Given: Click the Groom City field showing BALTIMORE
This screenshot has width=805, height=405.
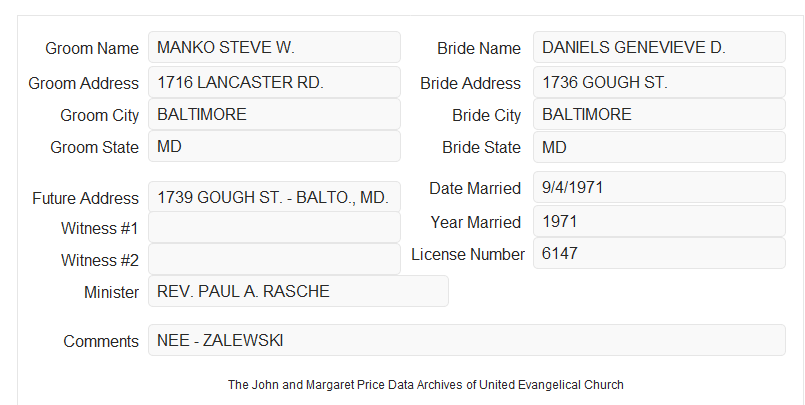Looking at the screenshot, I should coord(274,114).
